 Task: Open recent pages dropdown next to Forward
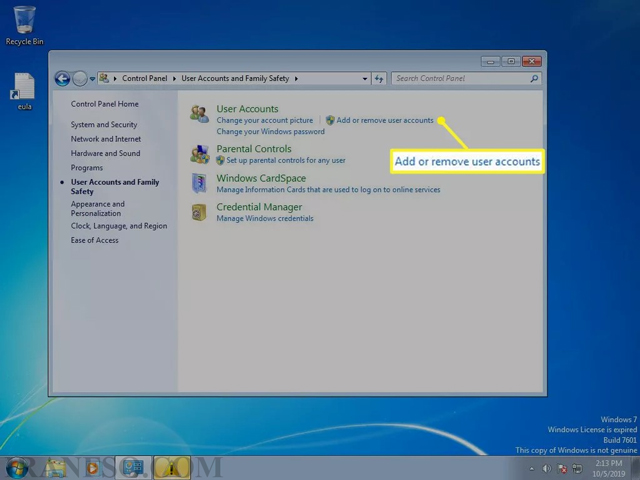93,79
